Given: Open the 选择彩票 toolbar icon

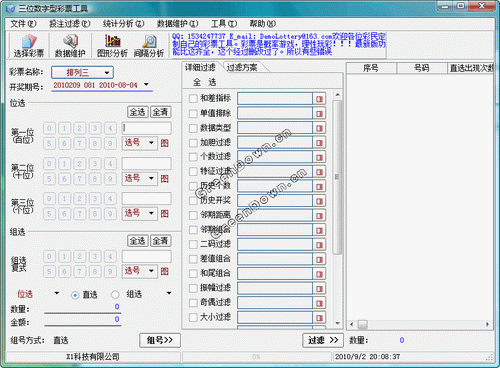Looking at the screenshot, I should coord(29,46).
